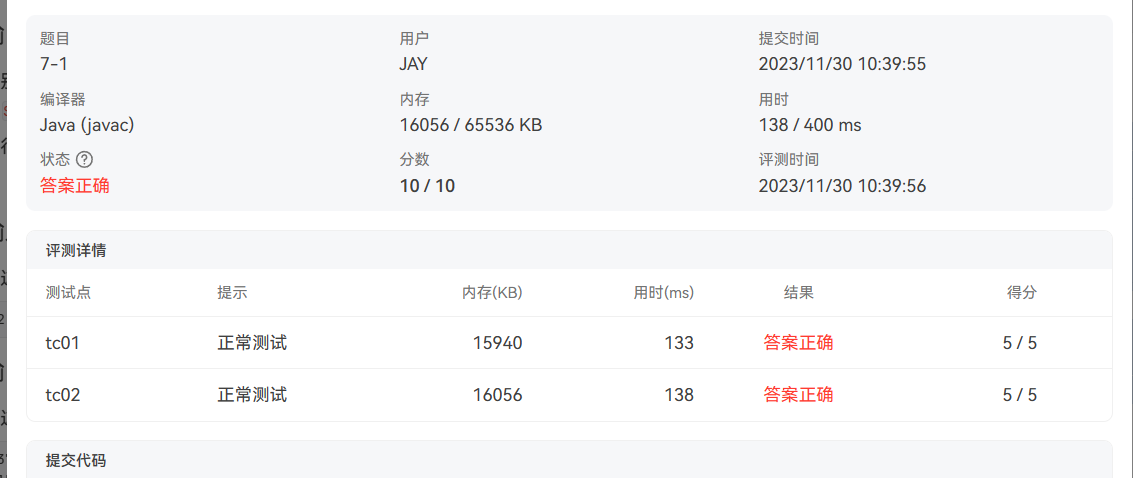
Task: Open problem 7-1 under 题目
Action: click(54, 64)
